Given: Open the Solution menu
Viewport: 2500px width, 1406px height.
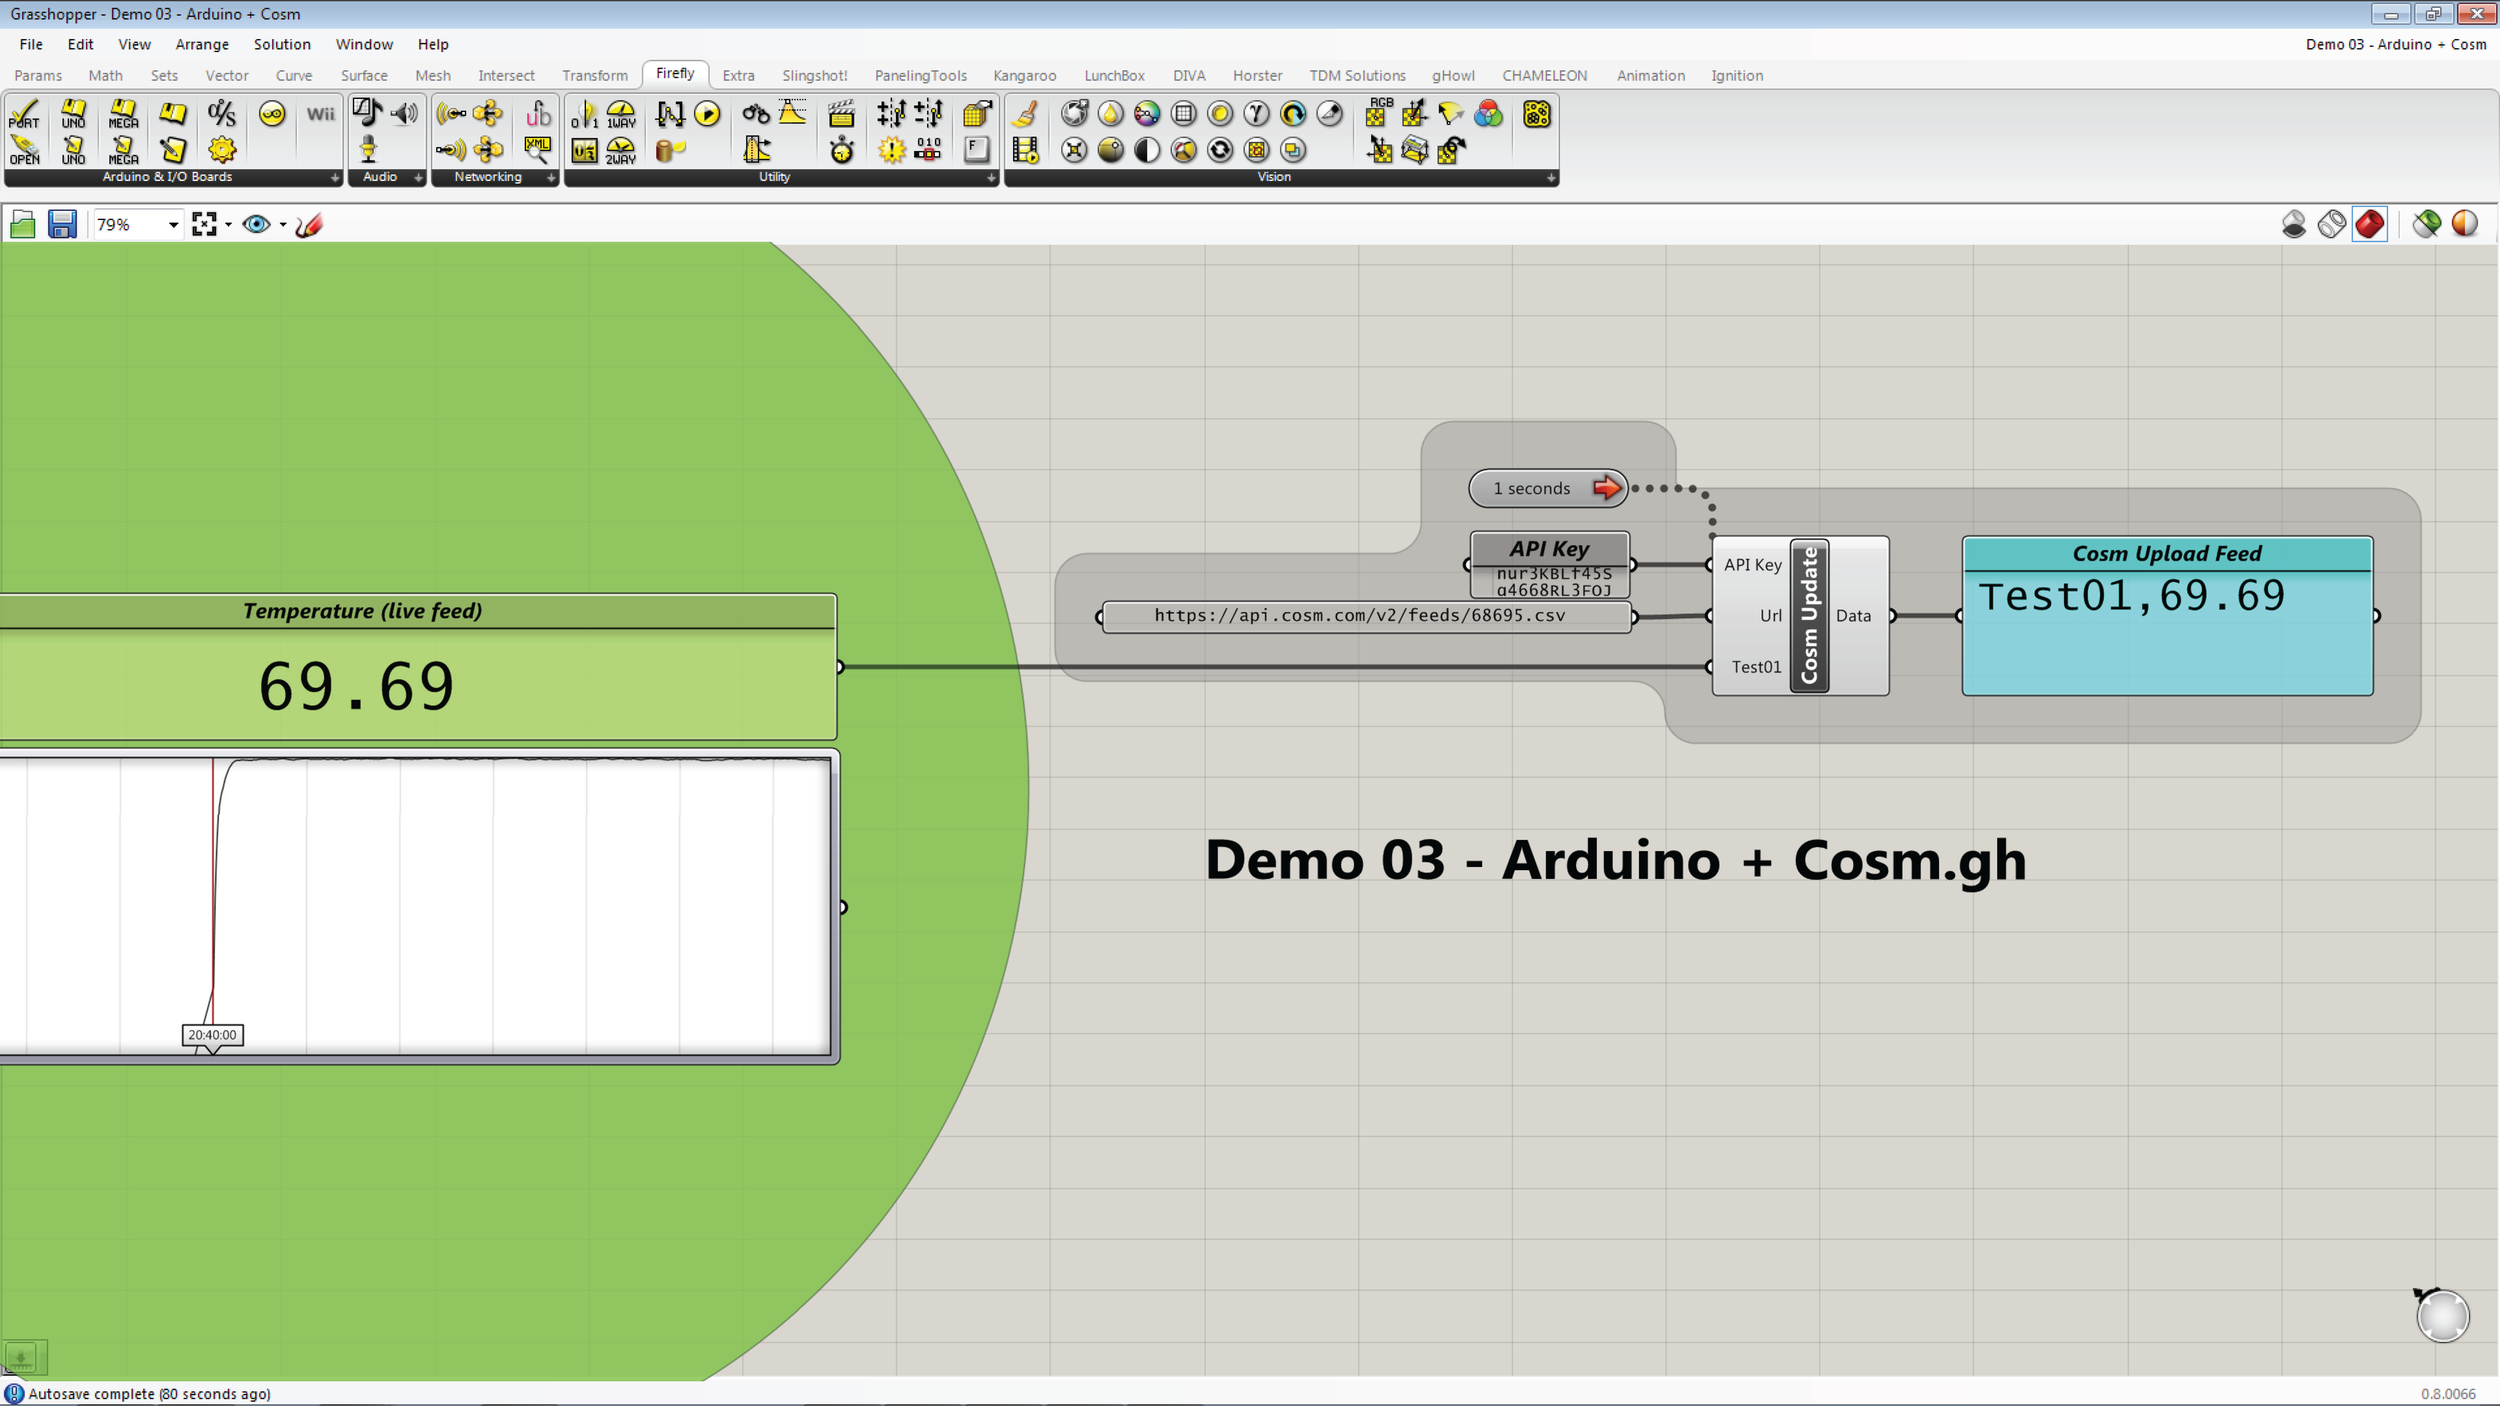Looking at the screenshot, I should [x=282, y=44].
